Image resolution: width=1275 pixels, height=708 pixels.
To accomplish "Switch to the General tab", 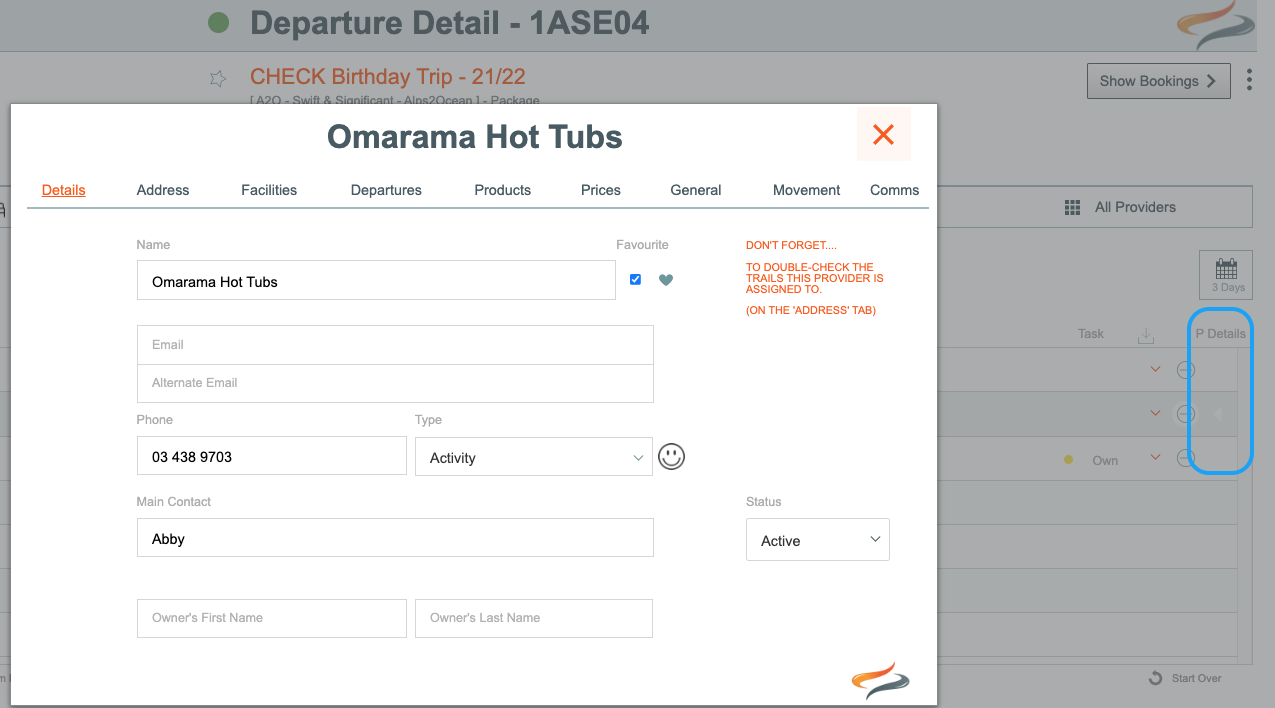I will tap(696, 190).
